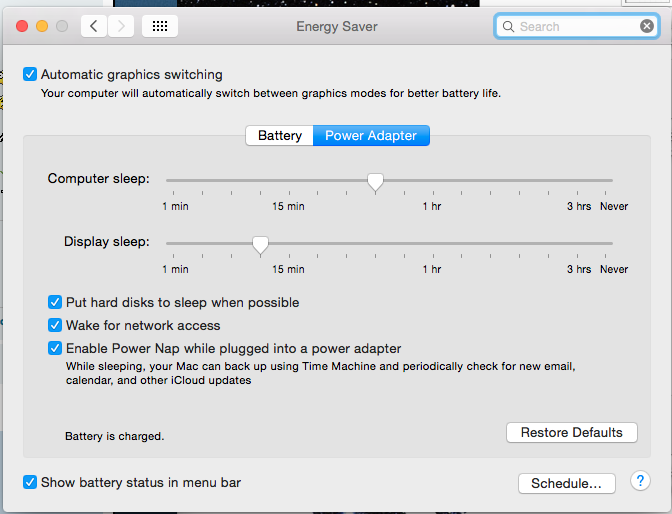
Task: Toggle Automatic graphics switching checkbox
Action: pos(30,74)
